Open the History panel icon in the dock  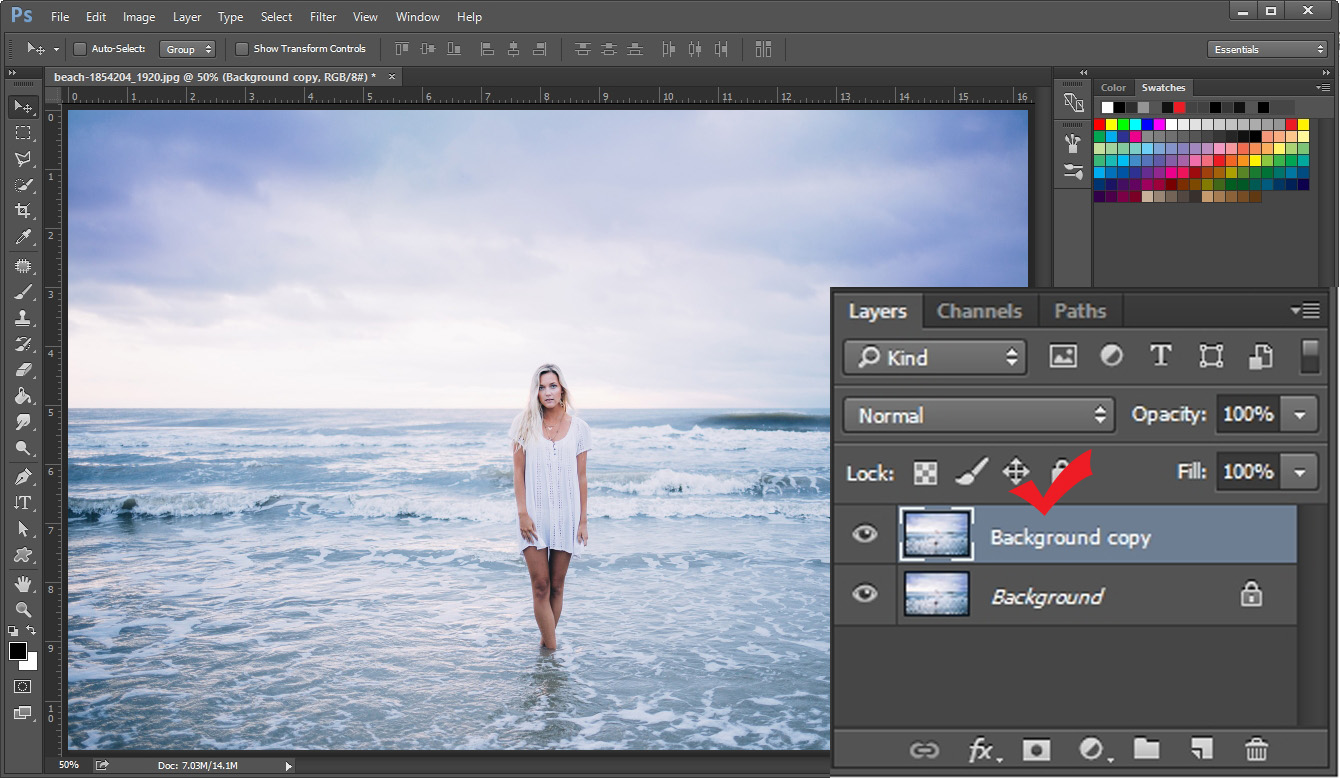pyautogui.click(x=1074, y=102)
